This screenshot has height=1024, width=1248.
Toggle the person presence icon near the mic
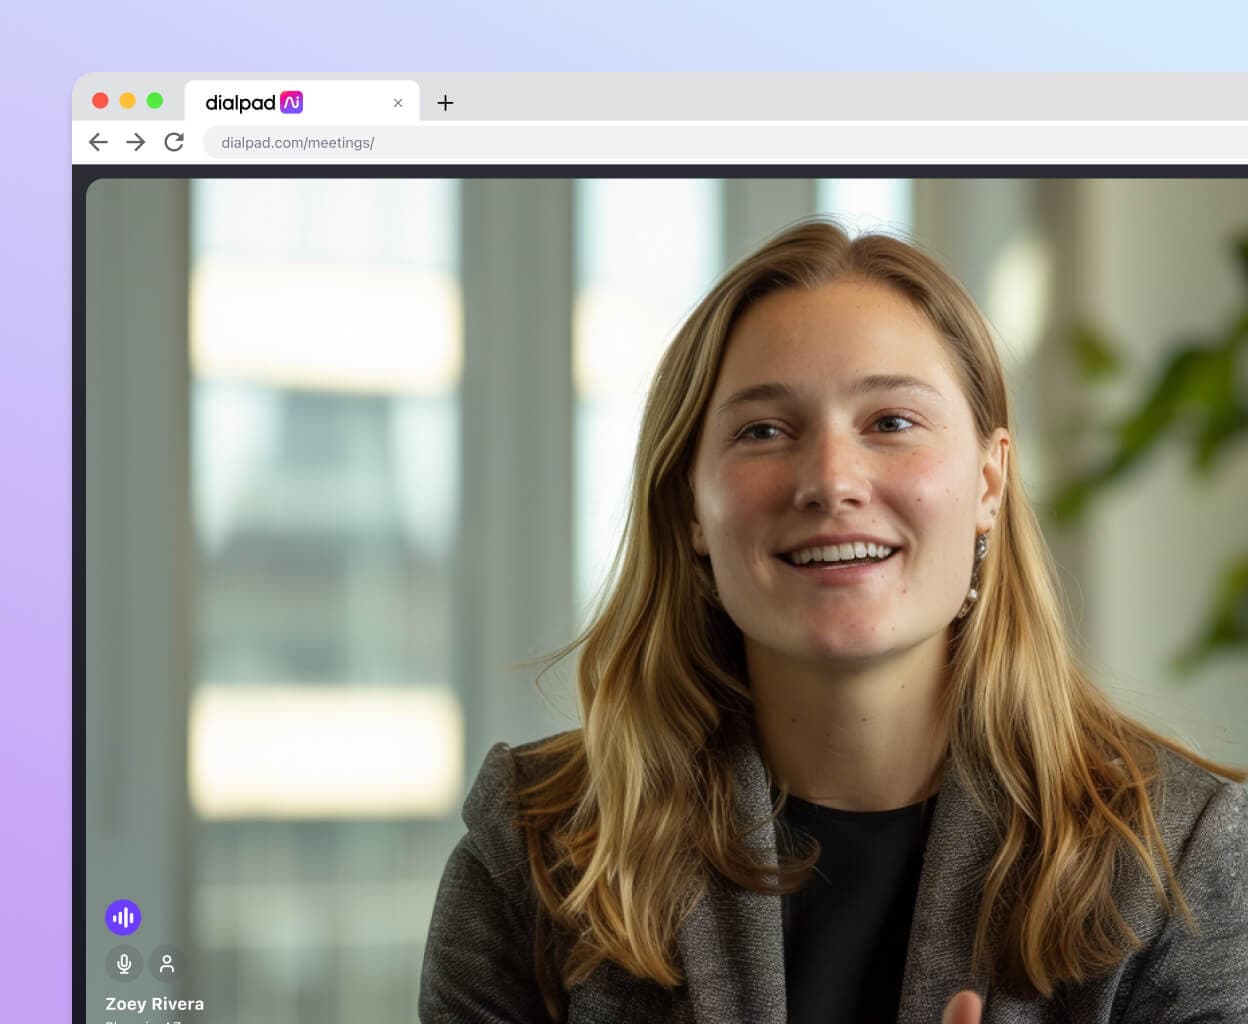point(166,963)
